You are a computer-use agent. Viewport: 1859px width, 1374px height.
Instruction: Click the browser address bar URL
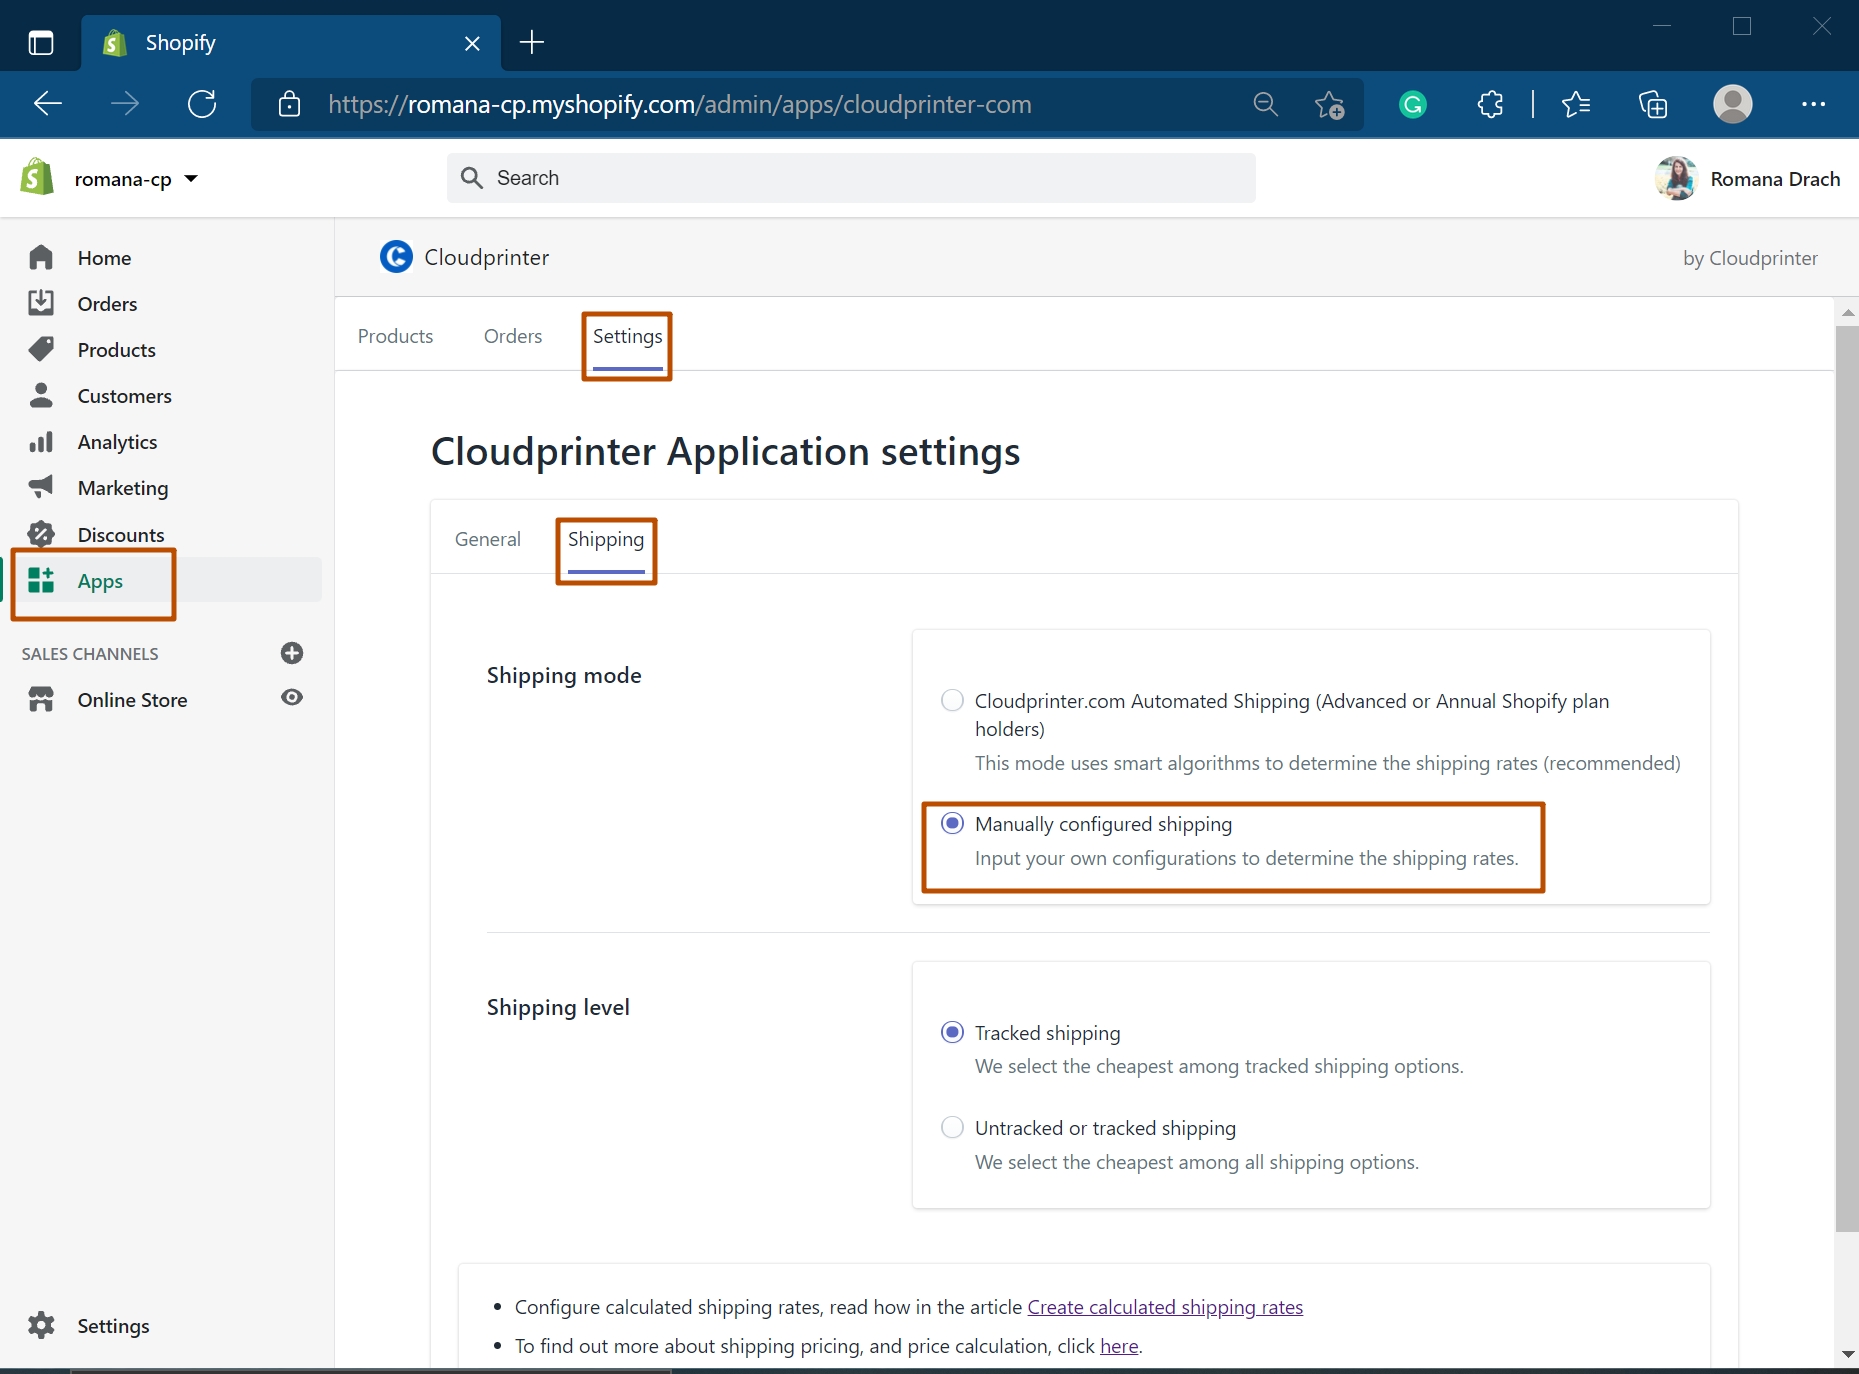[x=680, y=104]
